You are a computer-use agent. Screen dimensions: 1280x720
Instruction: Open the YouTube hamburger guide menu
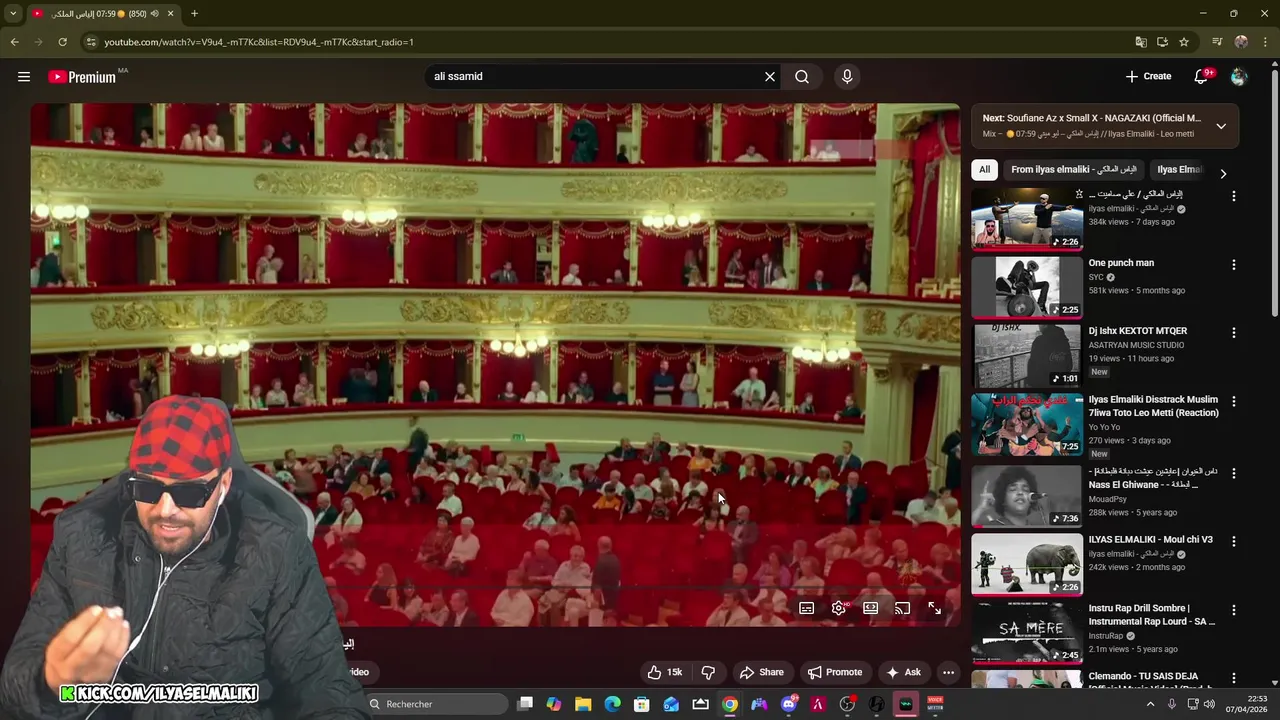click(24, 76)
